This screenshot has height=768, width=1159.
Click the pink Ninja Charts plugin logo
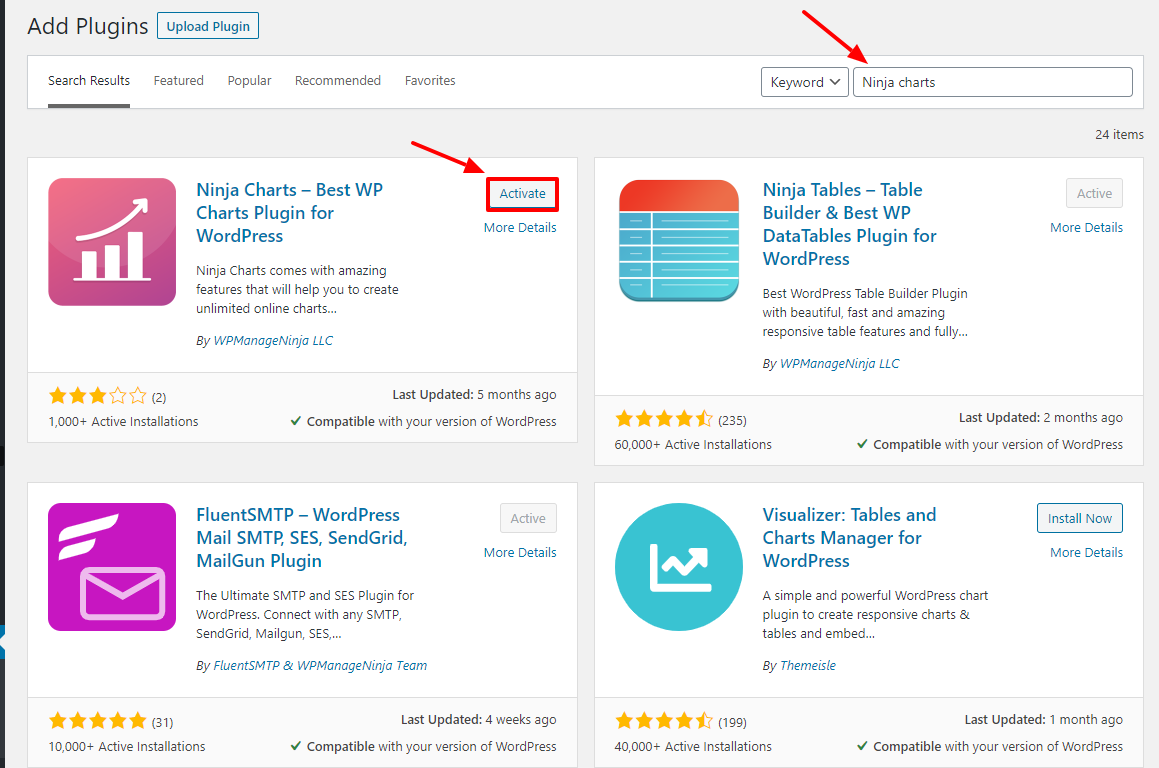pos(111,241)
